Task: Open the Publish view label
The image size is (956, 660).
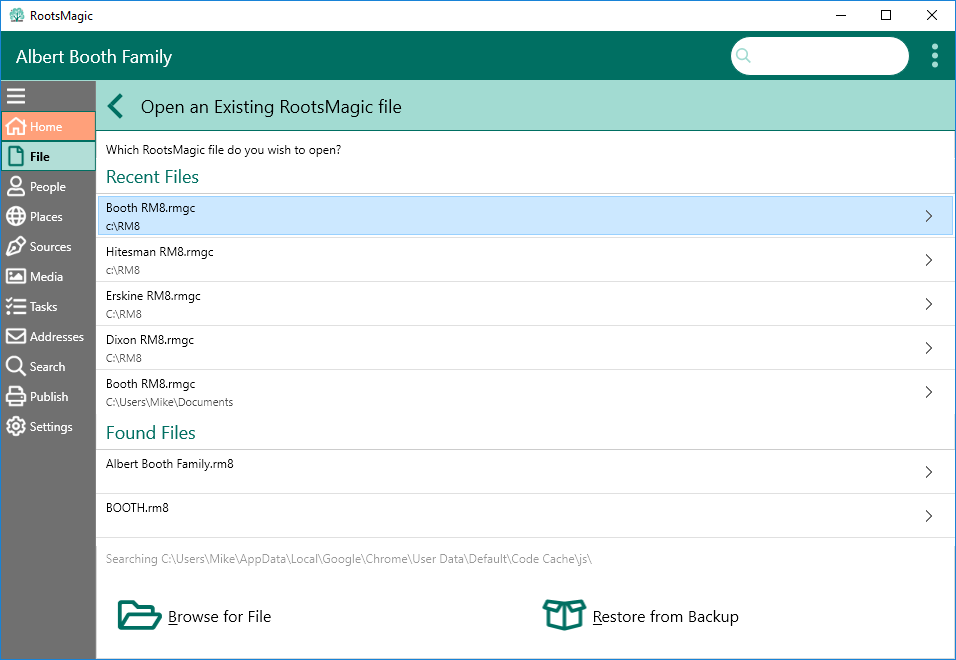Action: 49,397
